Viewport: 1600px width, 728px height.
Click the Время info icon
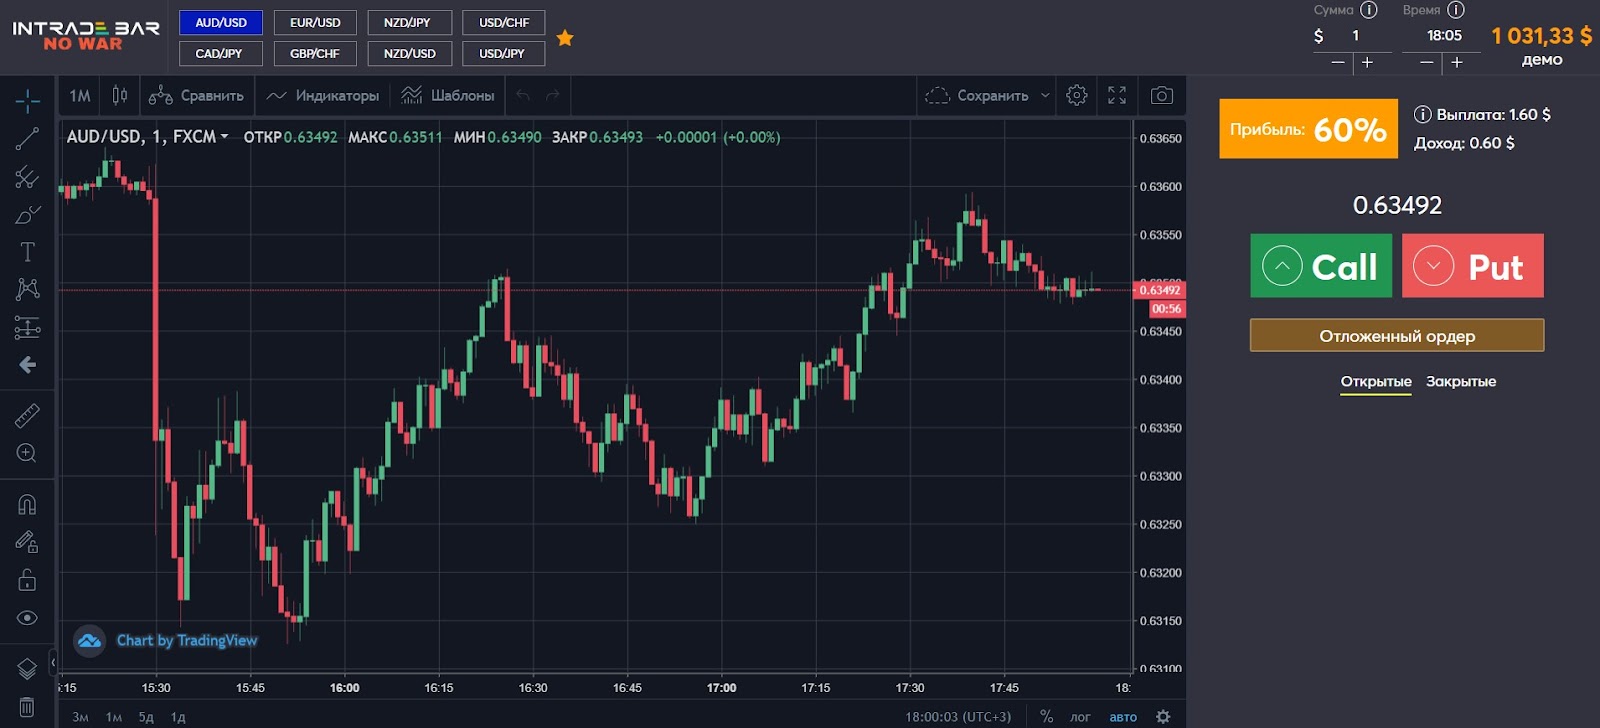[x=1456, y=10]
